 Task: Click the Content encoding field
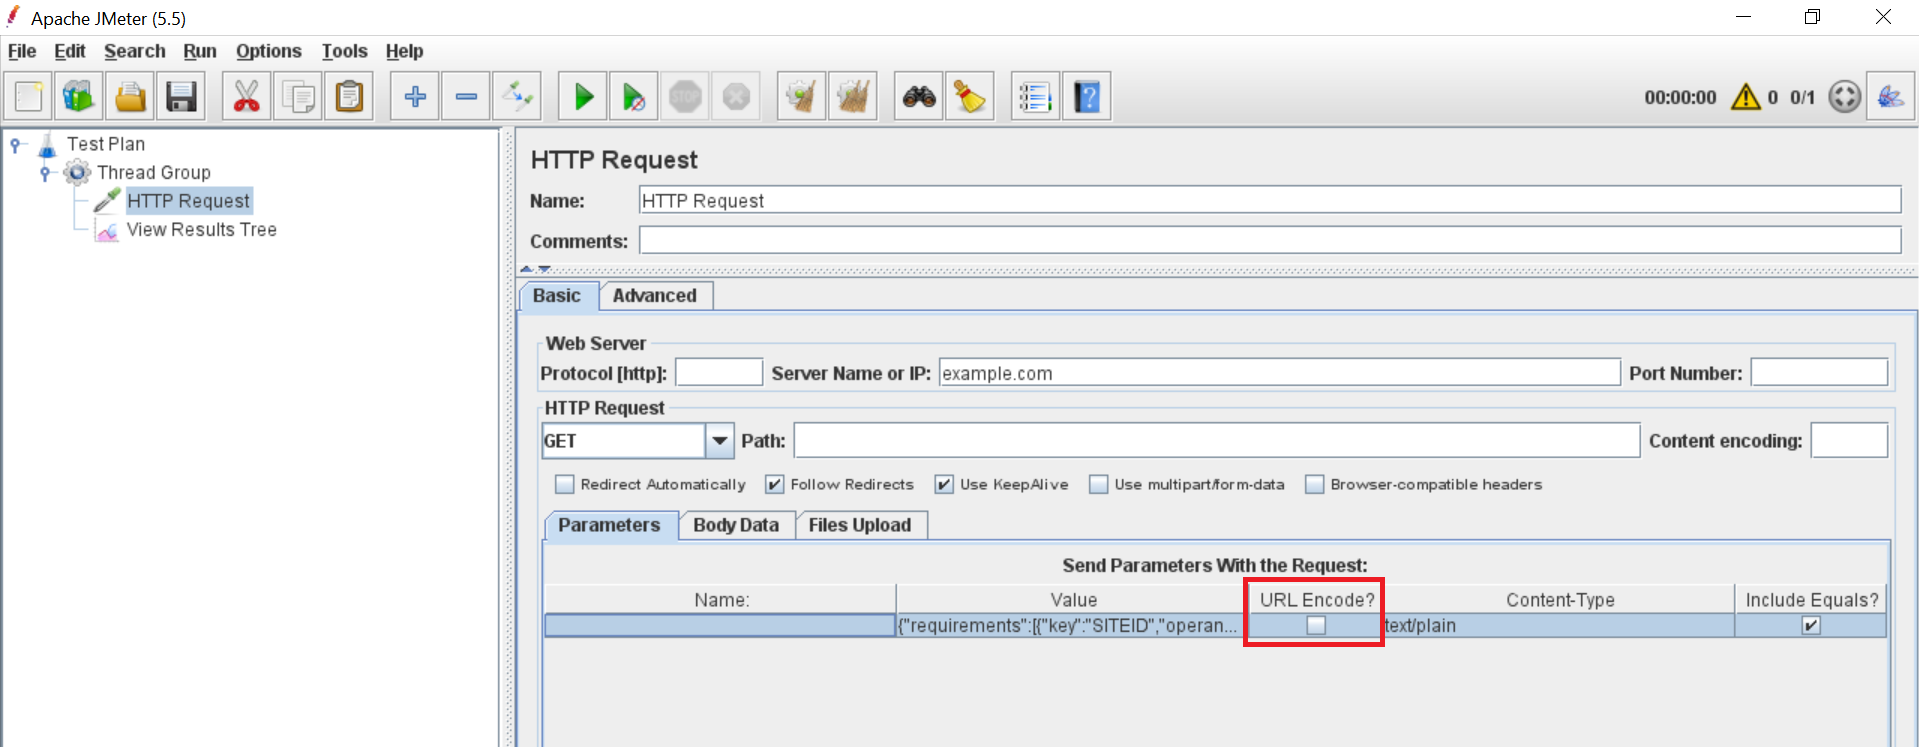point(1849,440)
